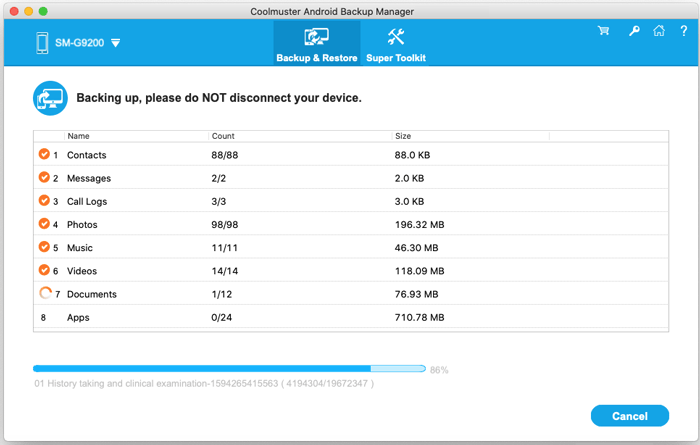Click the Backup & Restore monitor icon

point(317,37)
